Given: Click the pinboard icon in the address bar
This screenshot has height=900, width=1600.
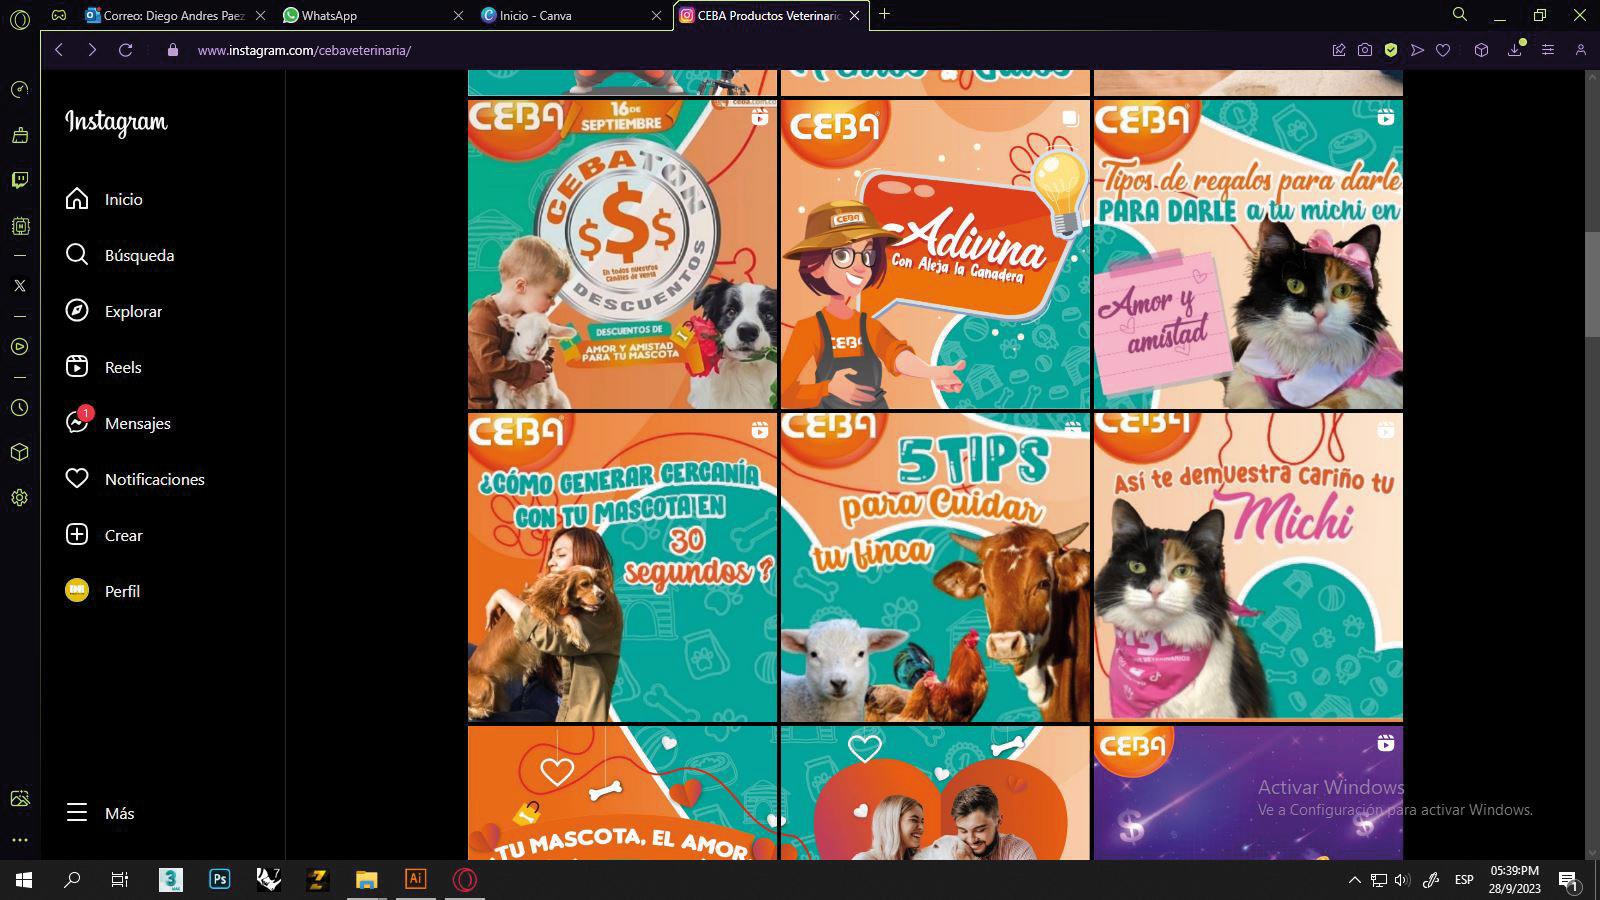Looking at the screenshot, I should tap(1339, 50).
